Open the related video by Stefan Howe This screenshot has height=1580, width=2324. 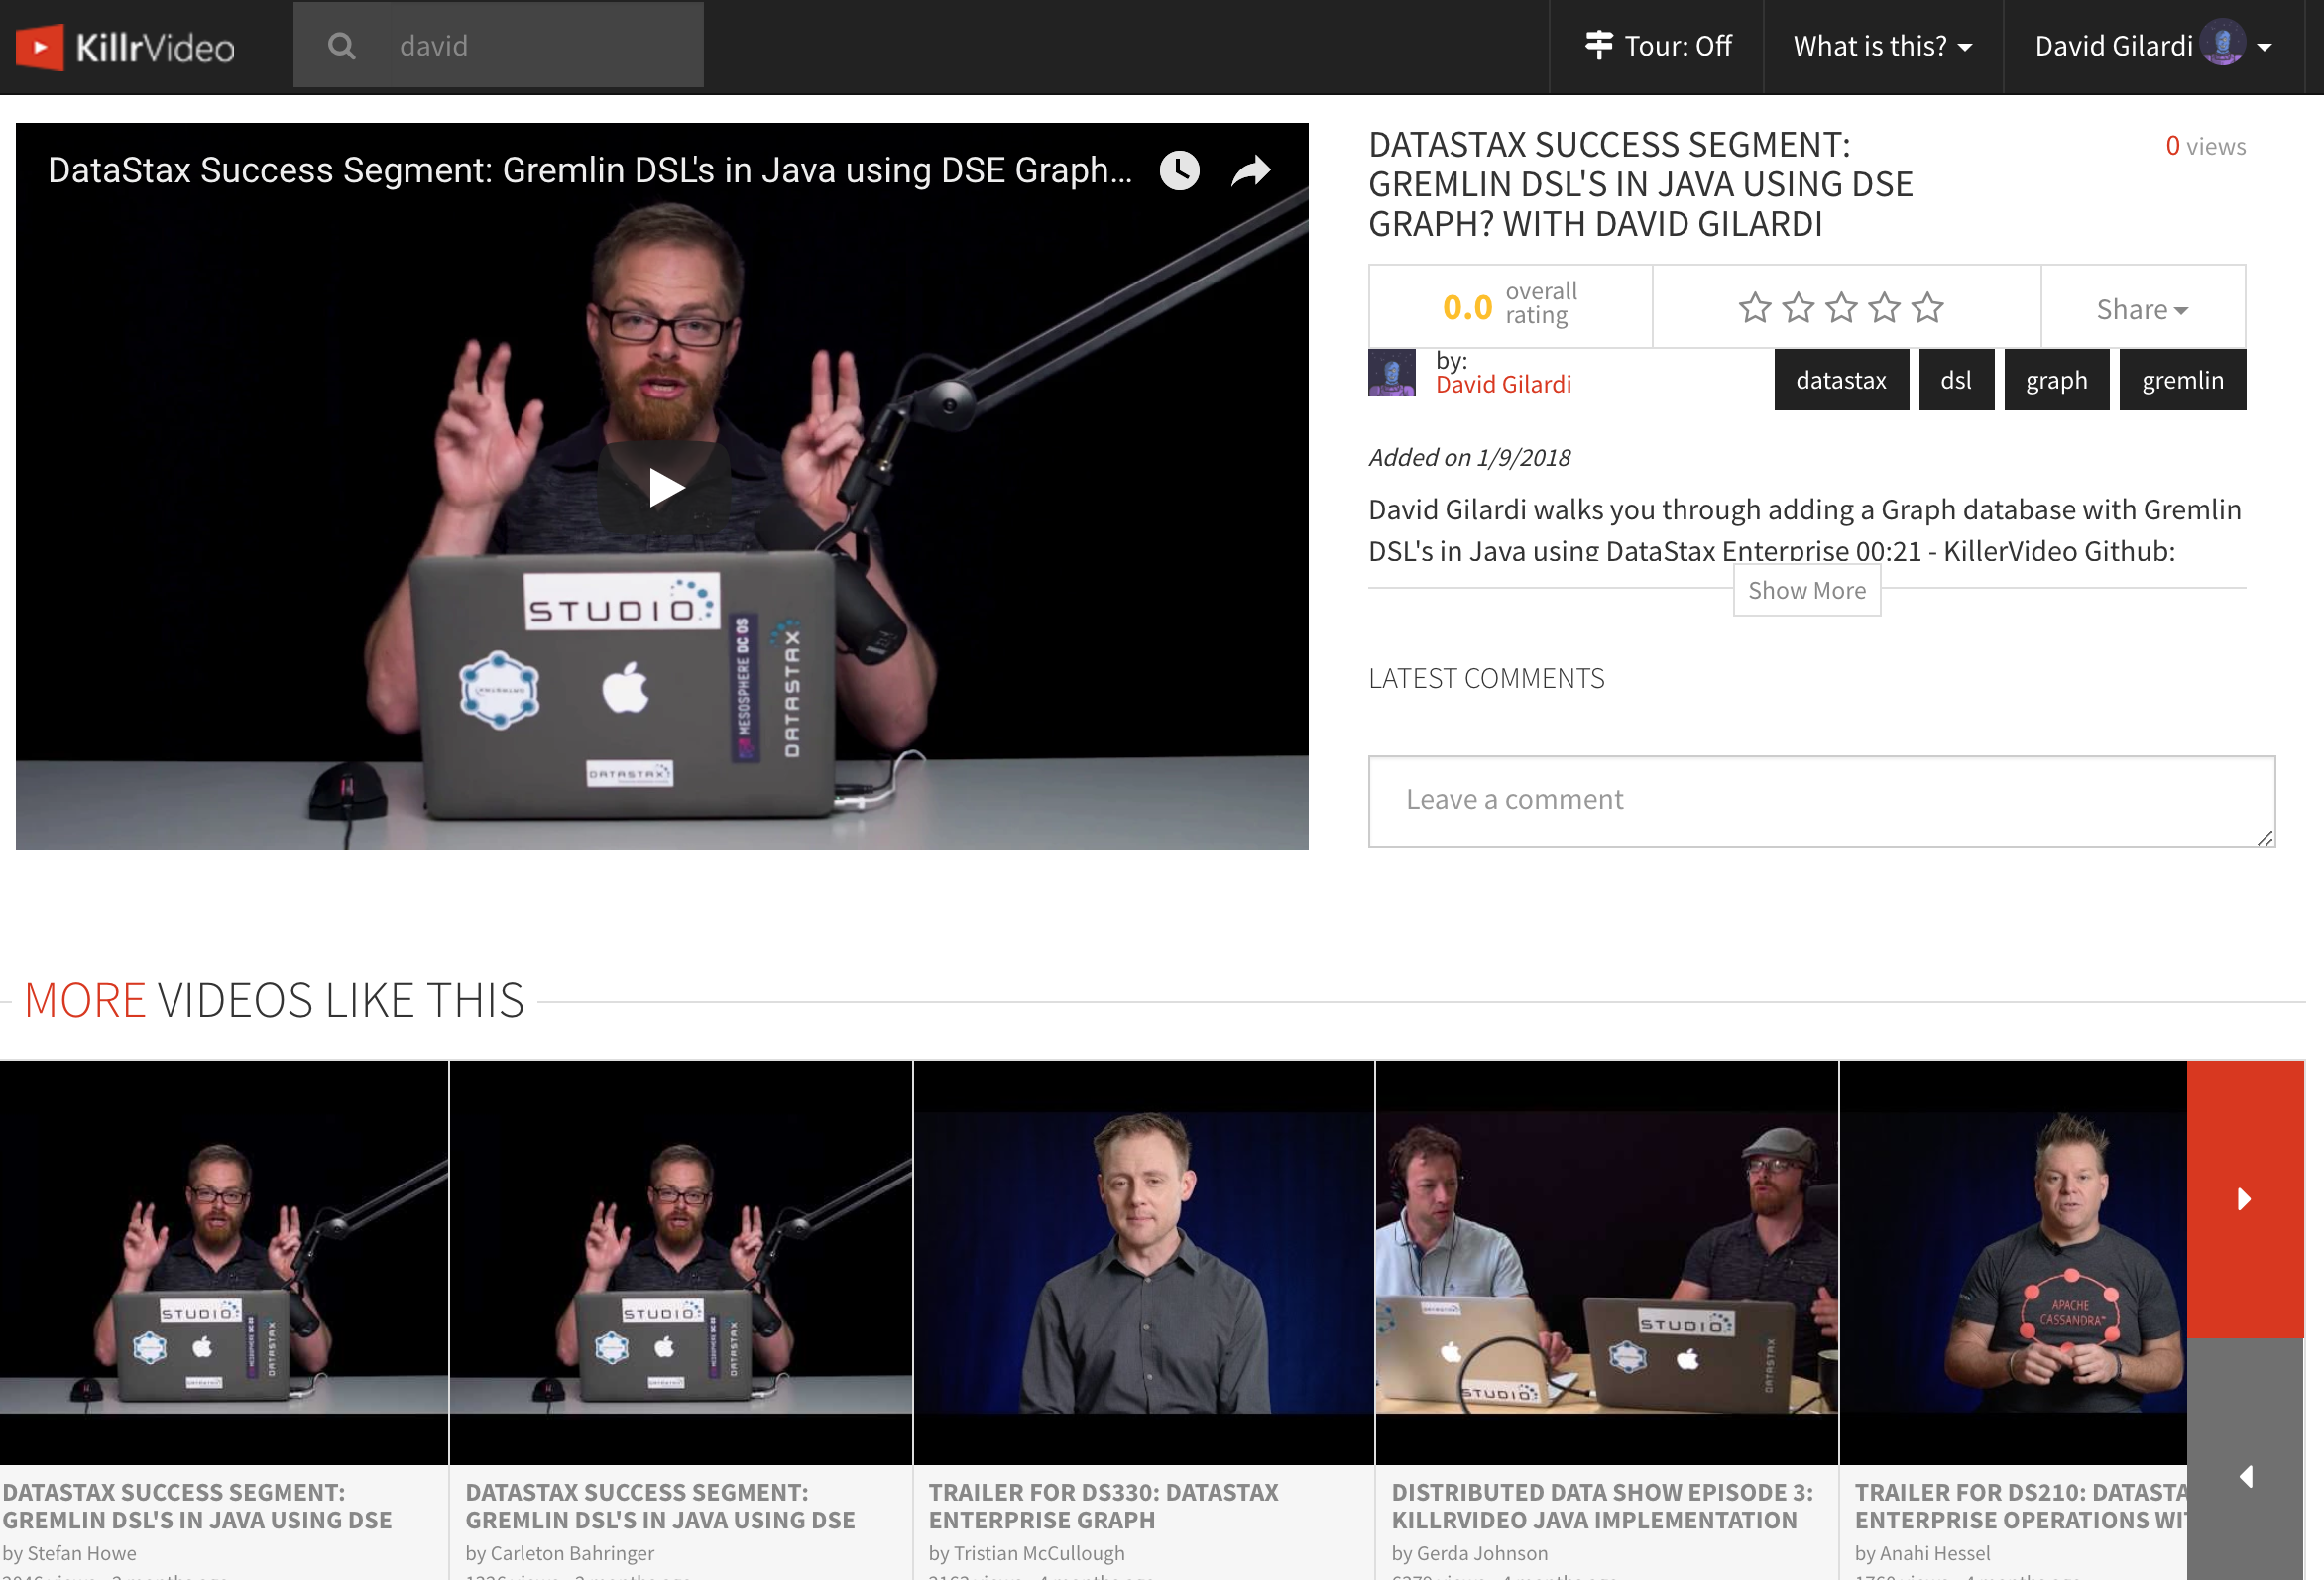pyautogui.click(x=223, y=1262)
